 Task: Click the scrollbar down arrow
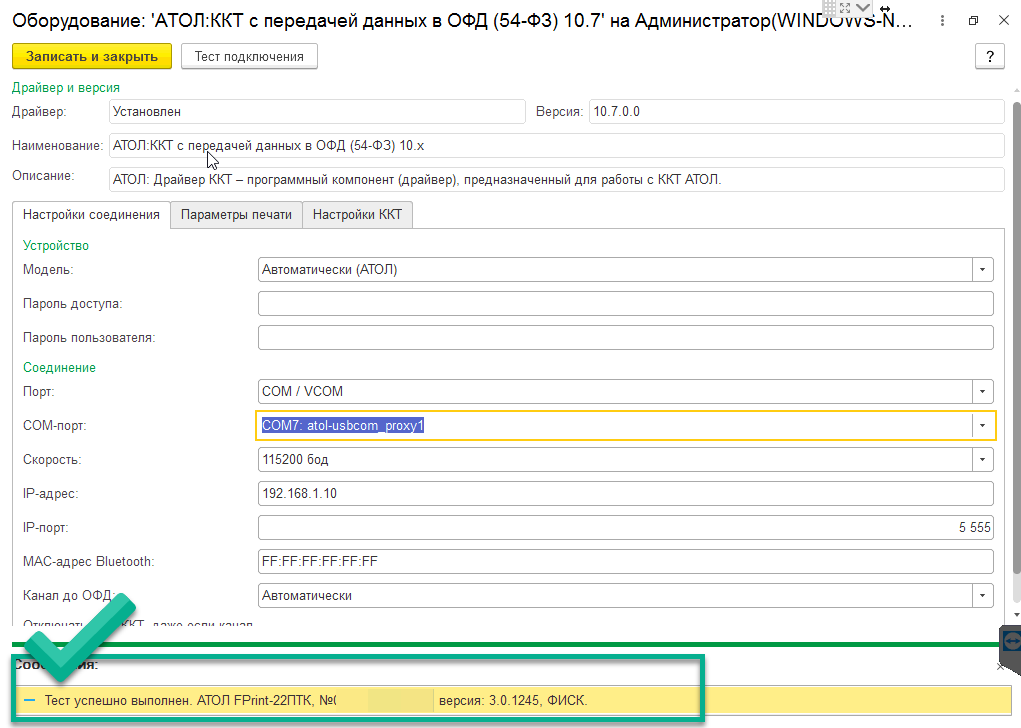pos(1016,615)
